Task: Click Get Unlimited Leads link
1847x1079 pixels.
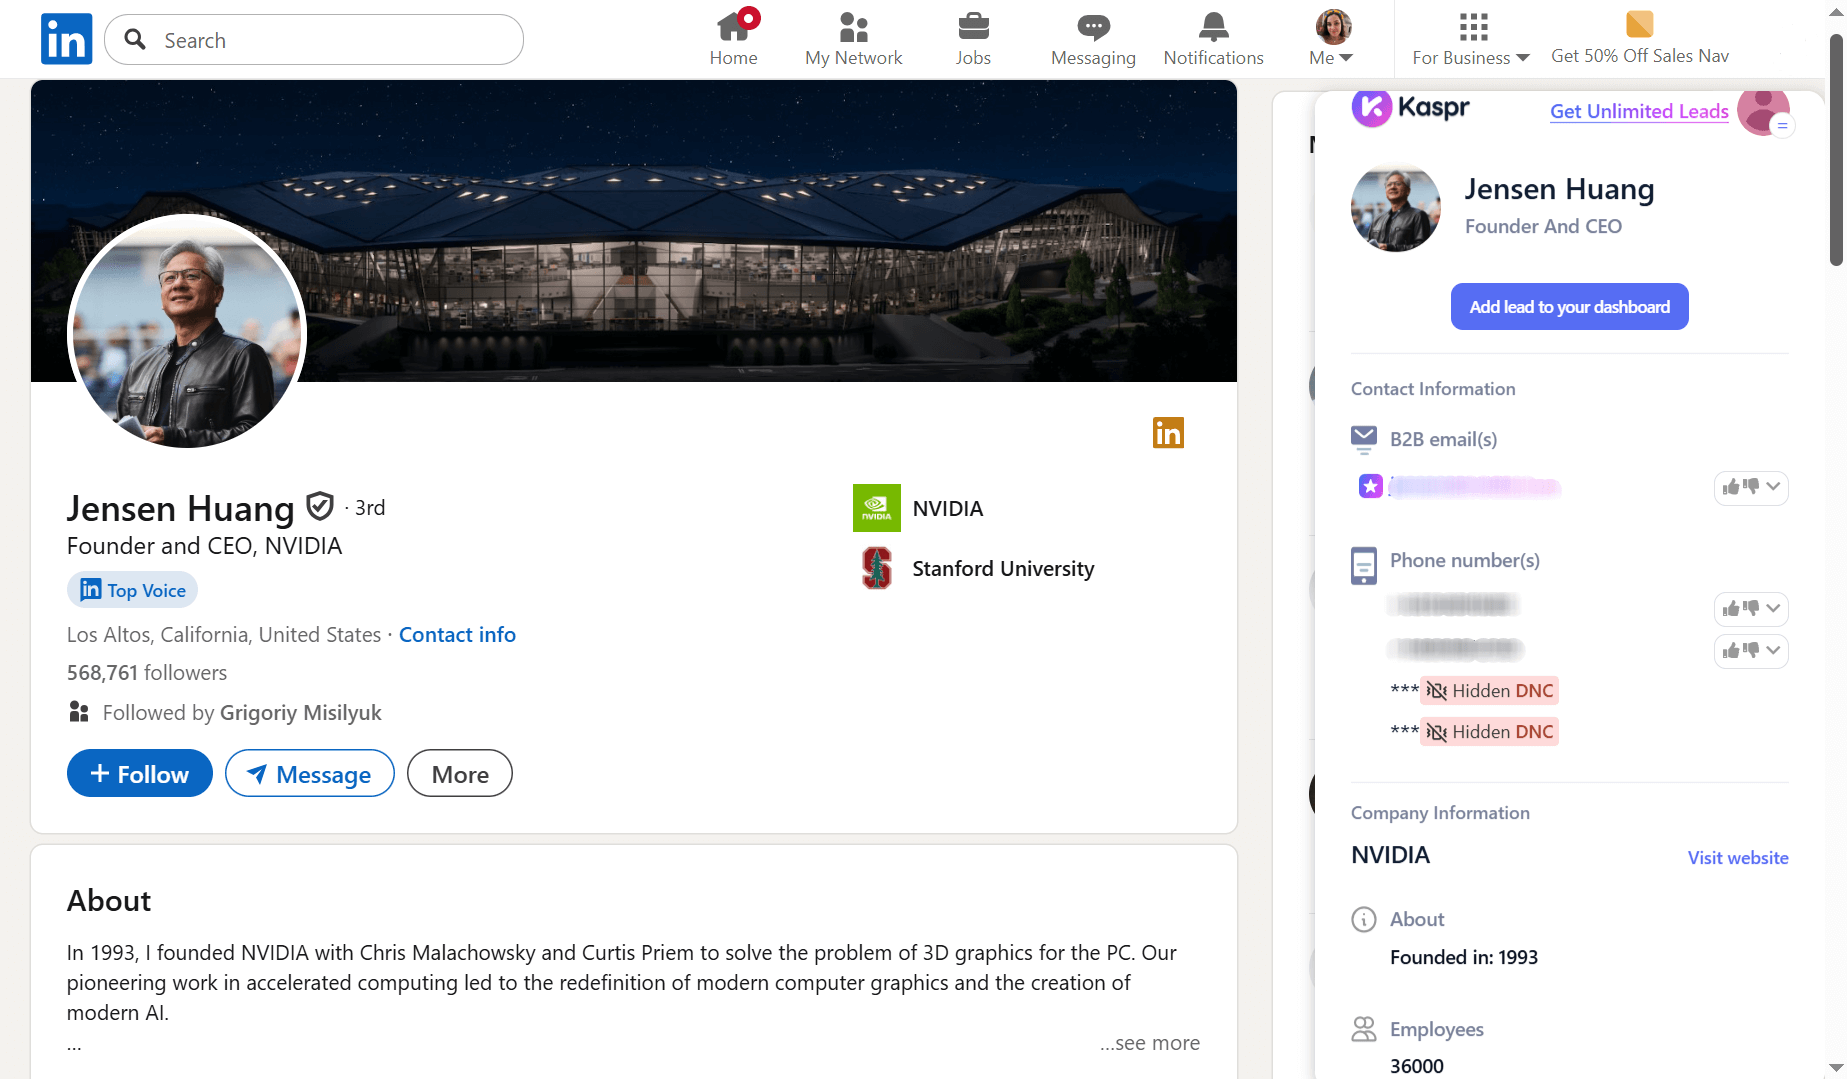Action: (1639, 111)
